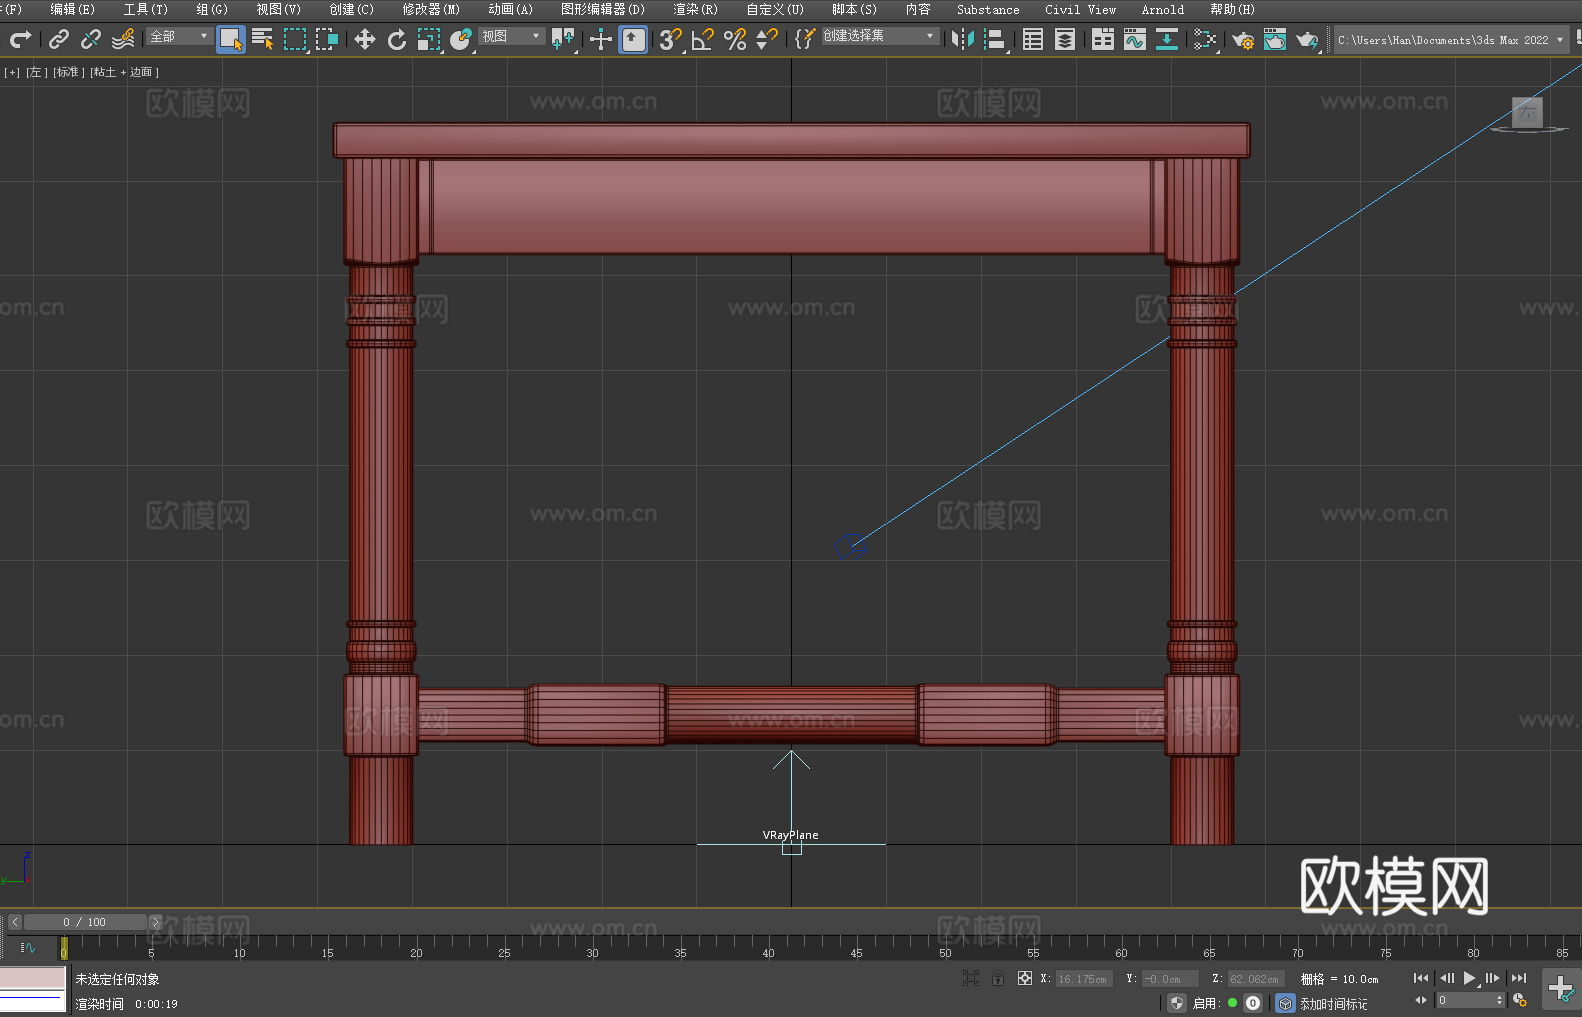The image size is (1582, 1017).
Task: Open the 视图(V) menu
Action: [278, 10]
